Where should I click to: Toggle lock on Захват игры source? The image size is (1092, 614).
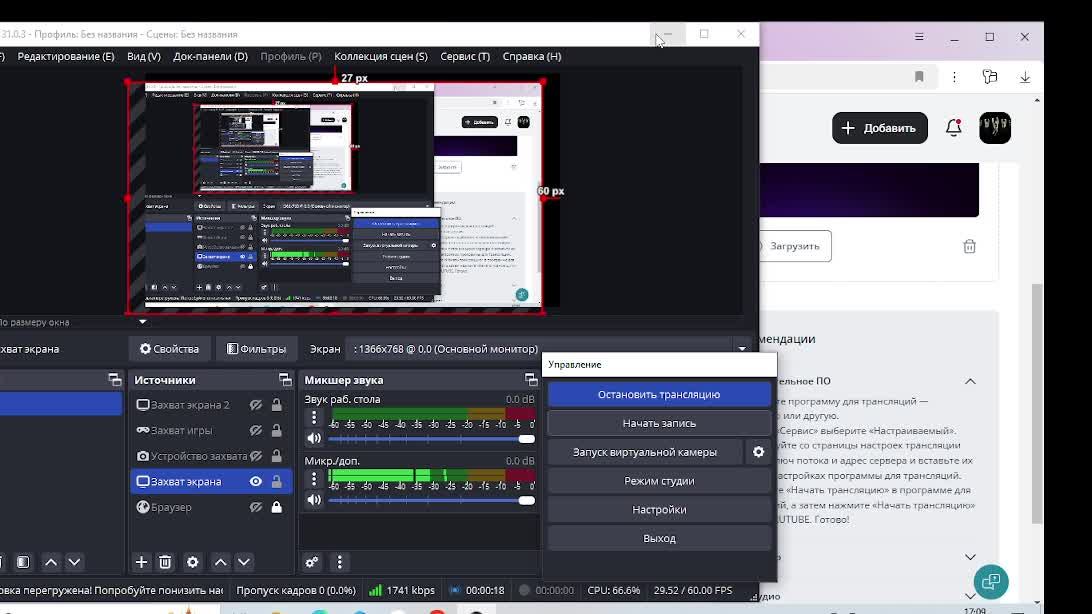coord(276,430)
